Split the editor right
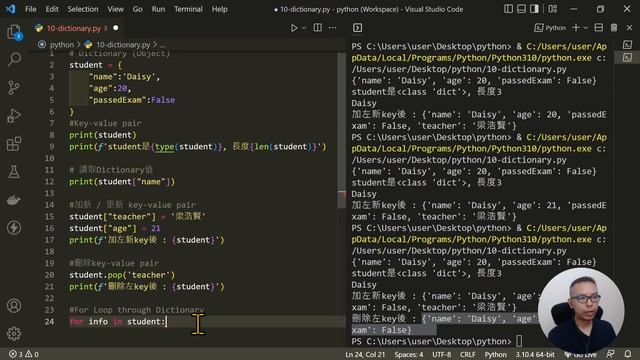 tap(317, 28)
